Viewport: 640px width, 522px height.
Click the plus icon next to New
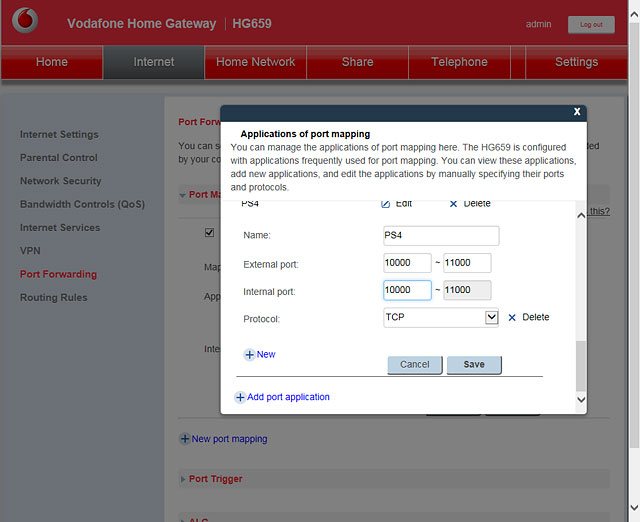[249, 355]
